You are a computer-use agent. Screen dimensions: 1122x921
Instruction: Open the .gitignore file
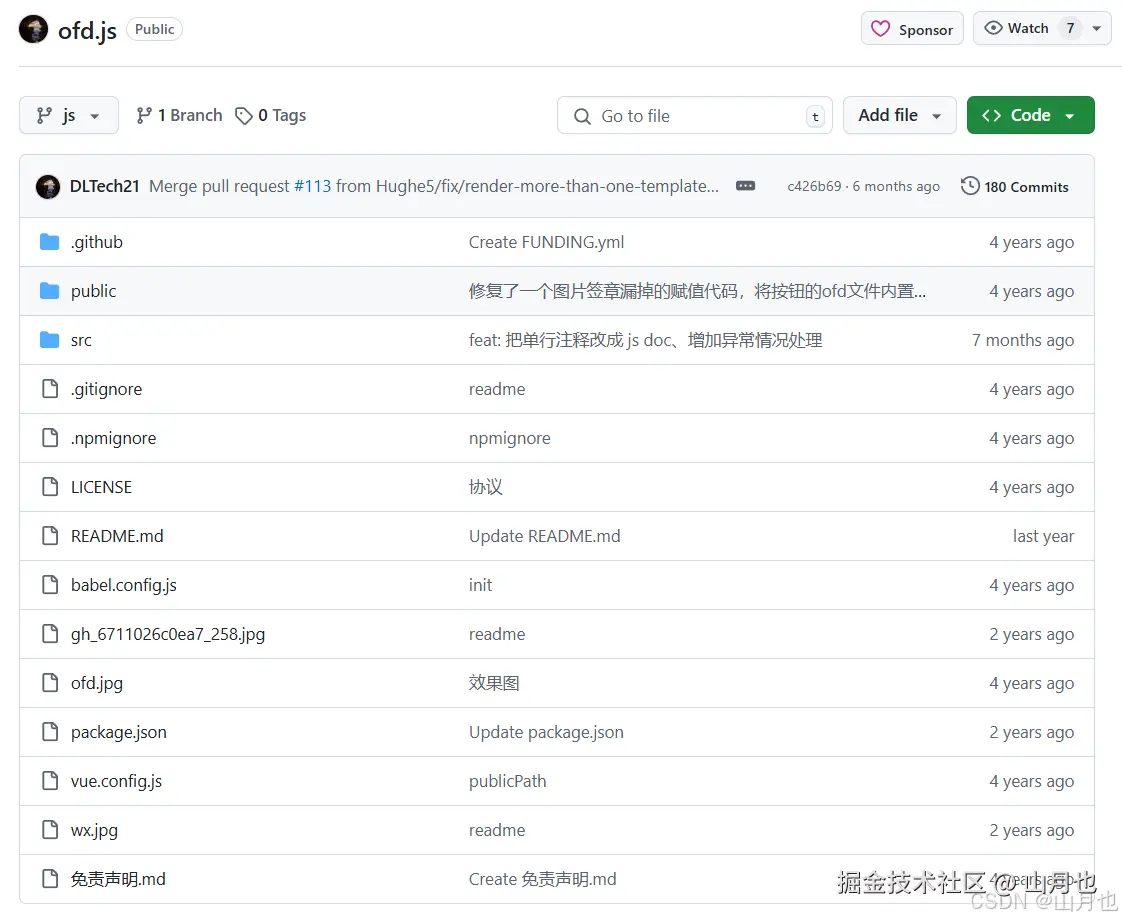(x=107, y=389)
